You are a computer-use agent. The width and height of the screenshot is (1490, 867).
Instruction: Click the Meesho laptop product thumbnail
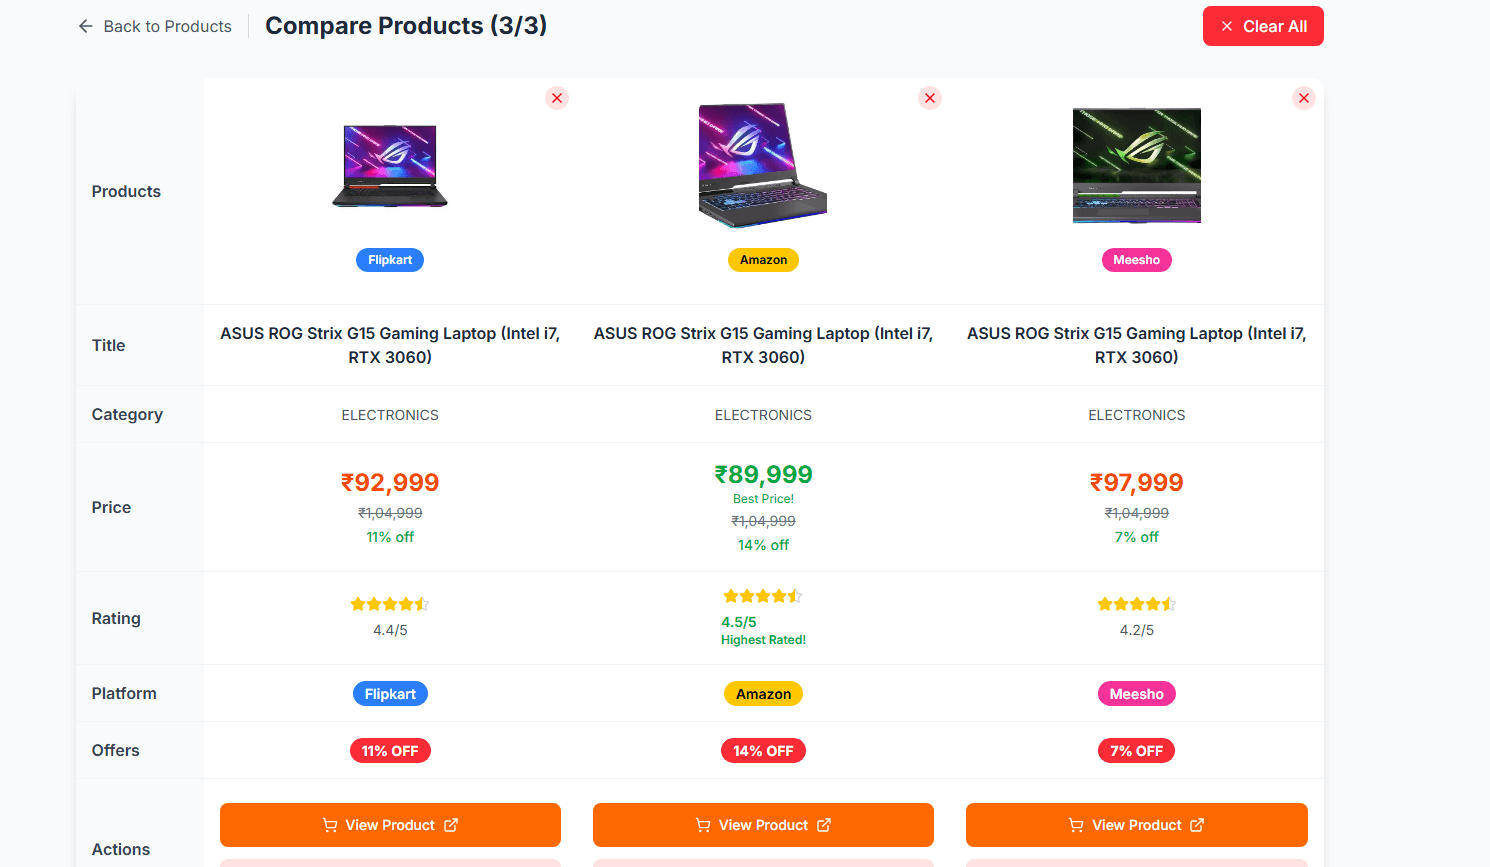pos(1136,165)
